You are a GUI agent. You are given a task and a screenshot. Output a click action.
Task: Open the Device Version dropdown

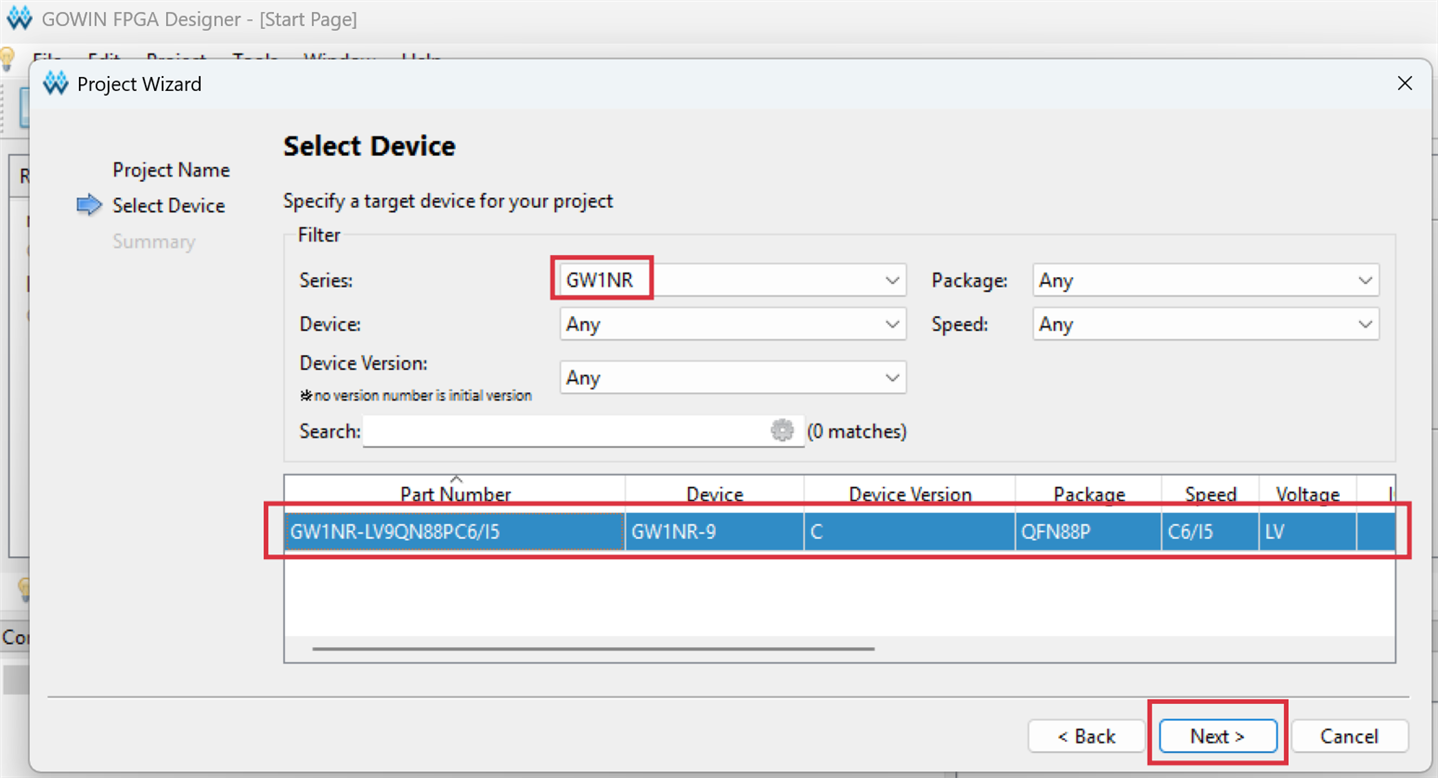pyautogui.click(x=733, y=378)
